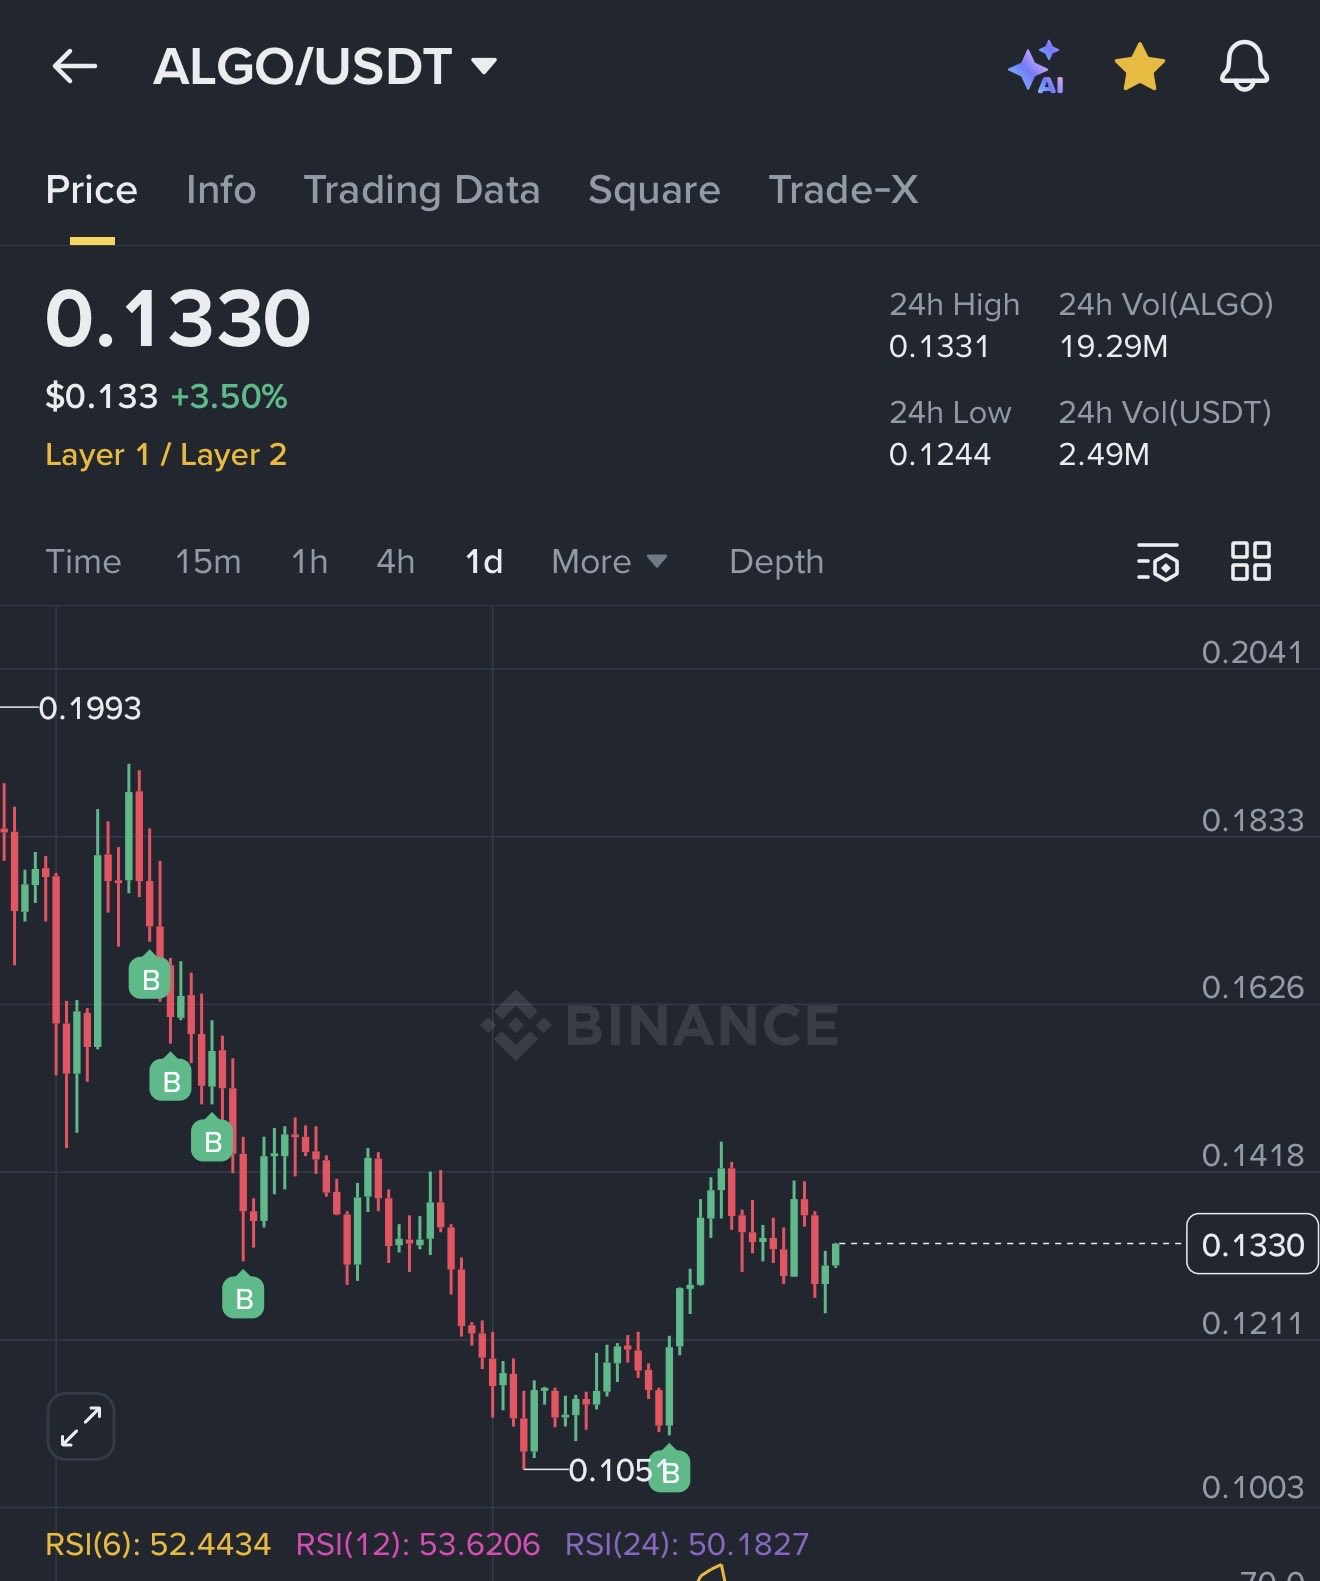Screen dimensions: 1320x1581
Task: Click the buy marker at chart low
Action: click(x=669, y=1471)
